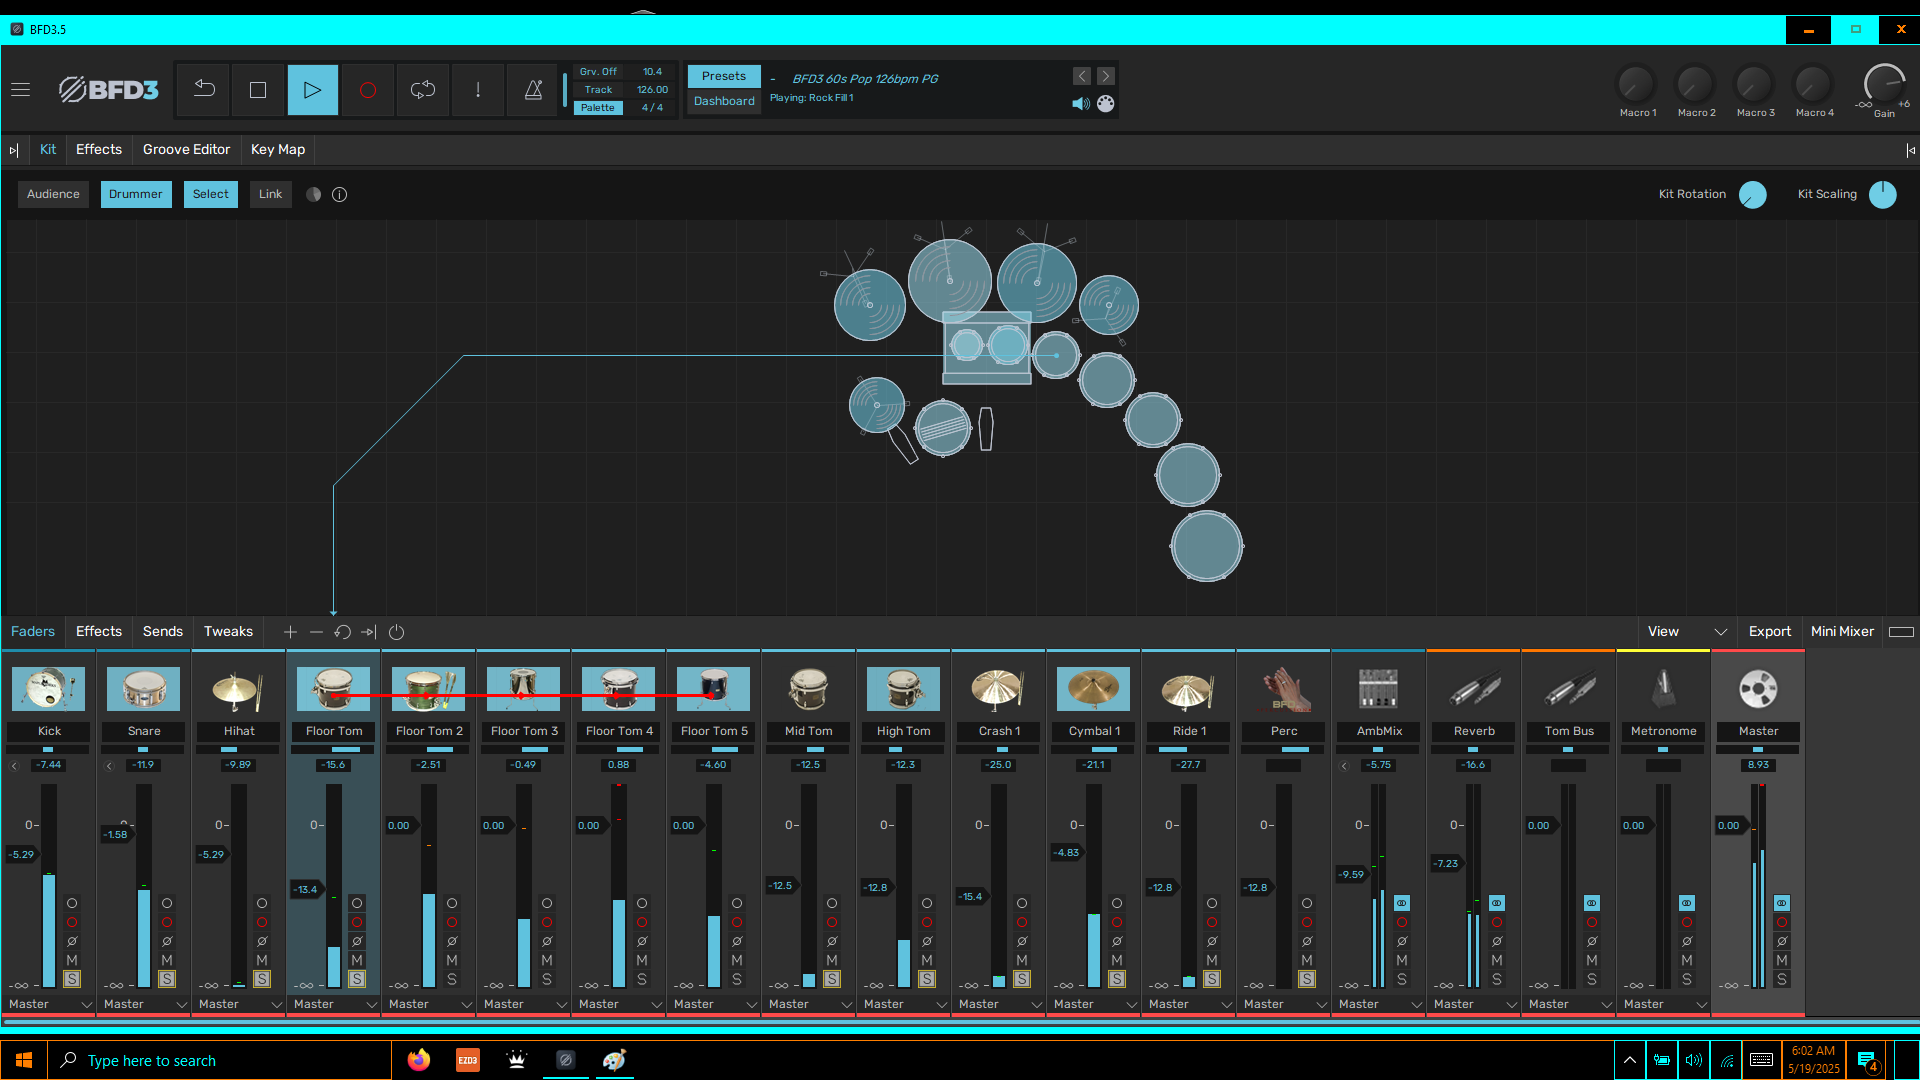Click the Presets button
This screenshot has height=1080, width=1920.
[724, 76]
